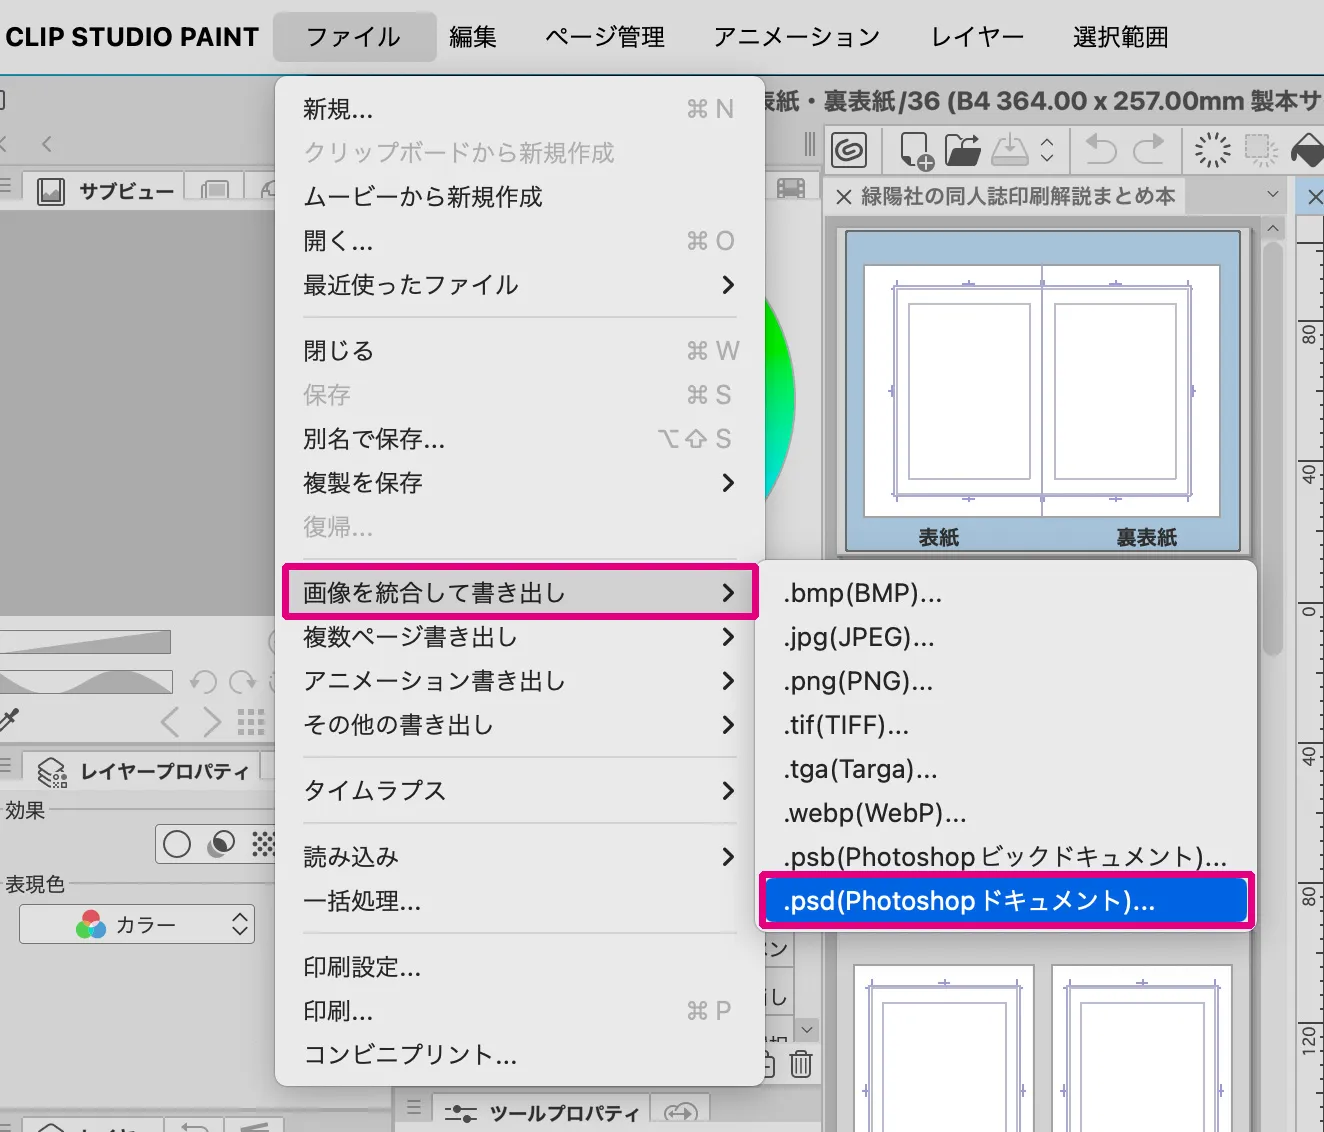Viewport: 1324px width, 1132px height.
Task: Expand その他の書き出し submenu
Action: [520, 725]
